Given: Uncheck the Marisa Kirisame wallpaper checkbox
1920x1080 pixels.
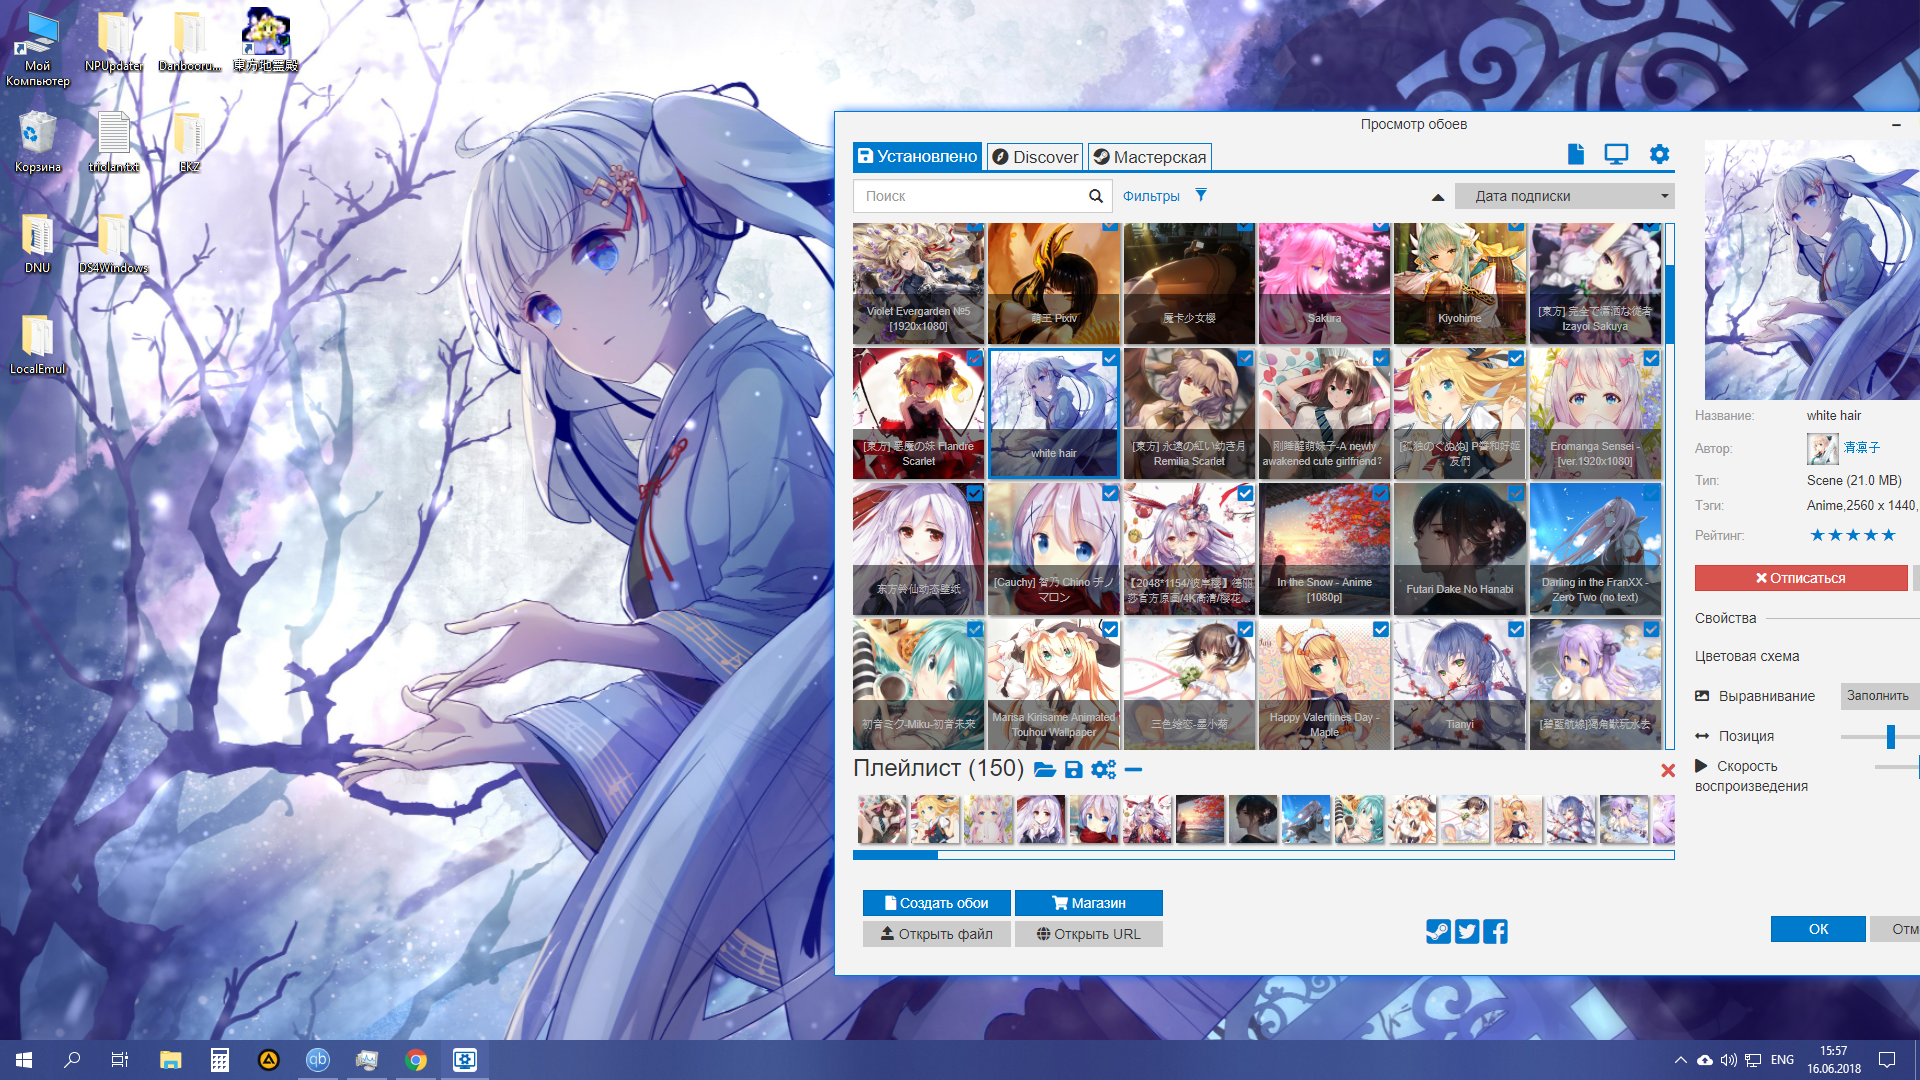Looking at the screenshot, I should point(1110,629).
